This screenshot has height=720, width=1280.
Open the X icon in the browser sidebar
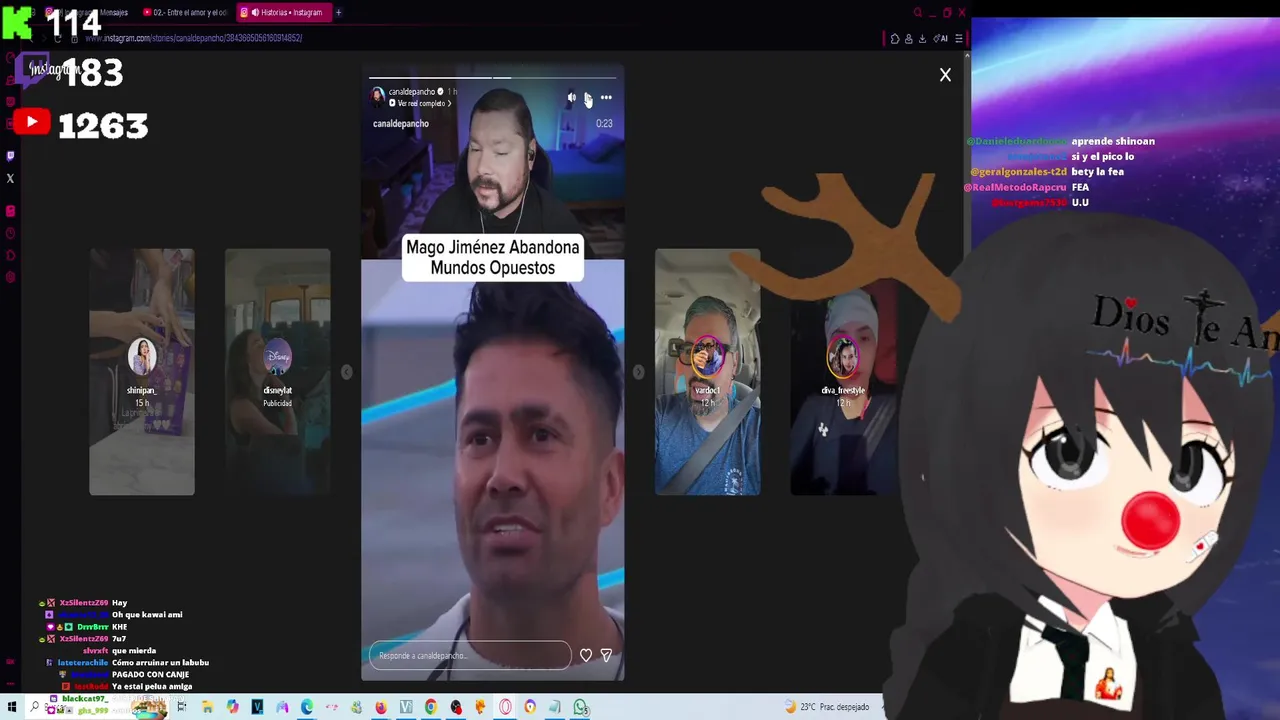tap(10, 179)
